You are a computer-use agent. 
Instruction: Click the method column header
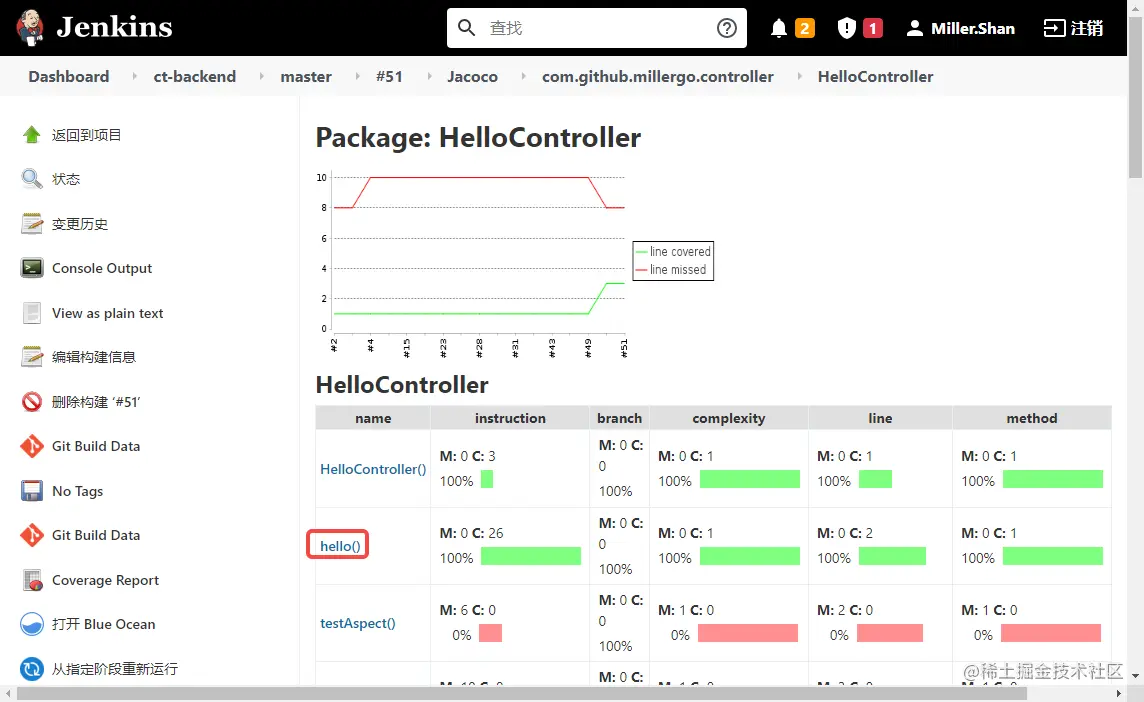(x=1032, y=418)
